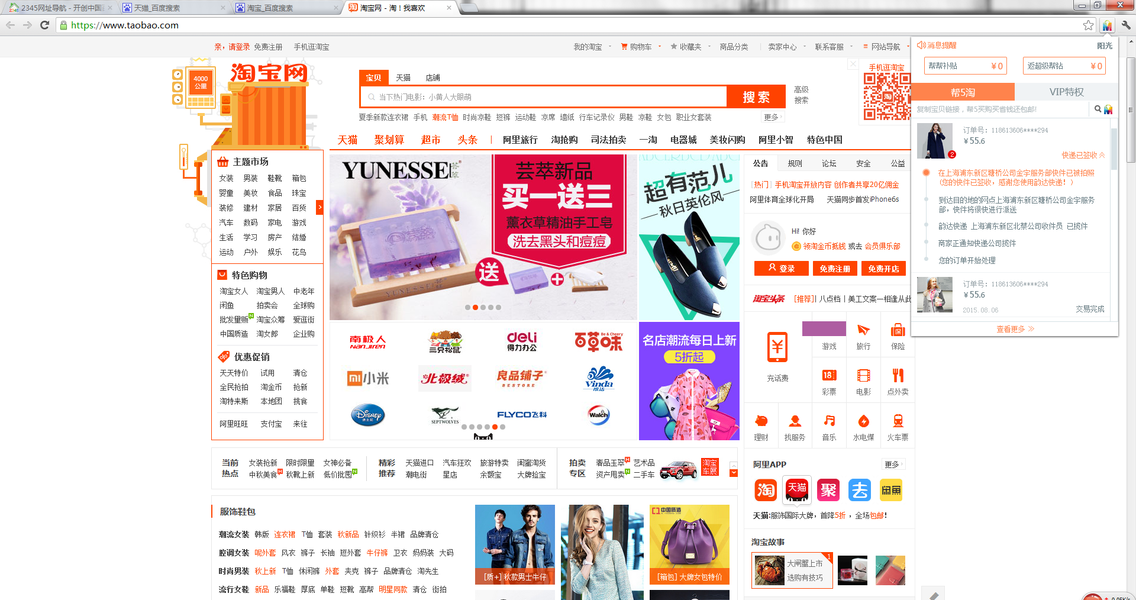Image resolution: width=1136 pixels, height=600 pixels.
Task: Click the extension popup search magnifier icon
Action: (x=1098, y=109)
